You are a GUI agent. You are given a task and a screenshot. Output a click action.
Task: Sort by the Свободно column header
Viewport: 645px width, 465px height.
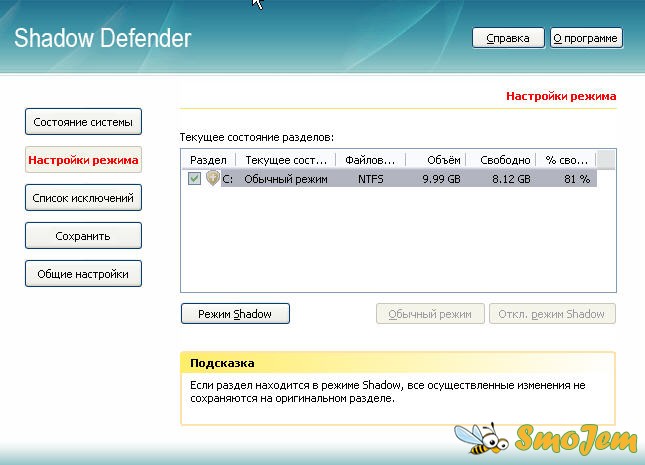(x=501, y=160)
